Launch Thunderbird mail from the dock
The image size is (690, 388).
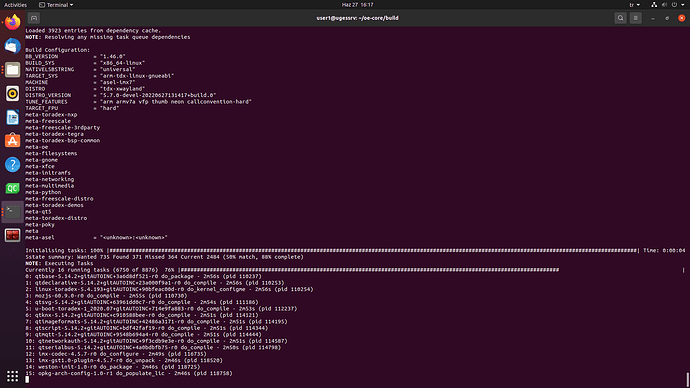coord(12,46)
